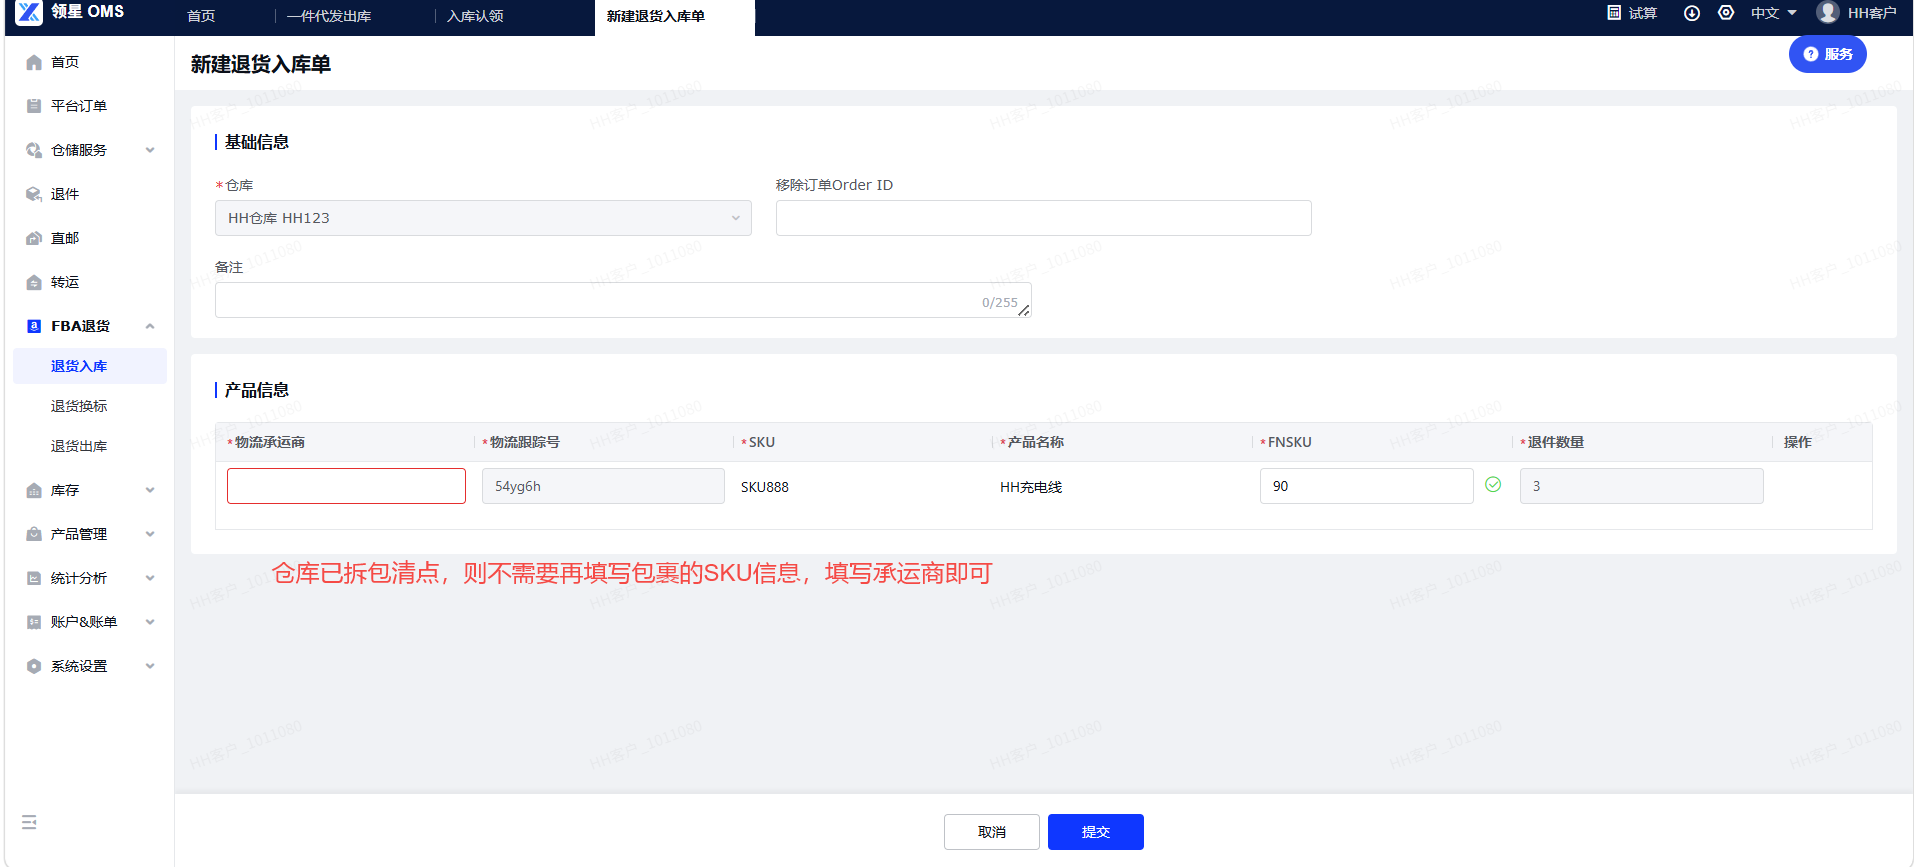Click the 试算 calculator icon
1919x867 pixels.
[1614, 13]
